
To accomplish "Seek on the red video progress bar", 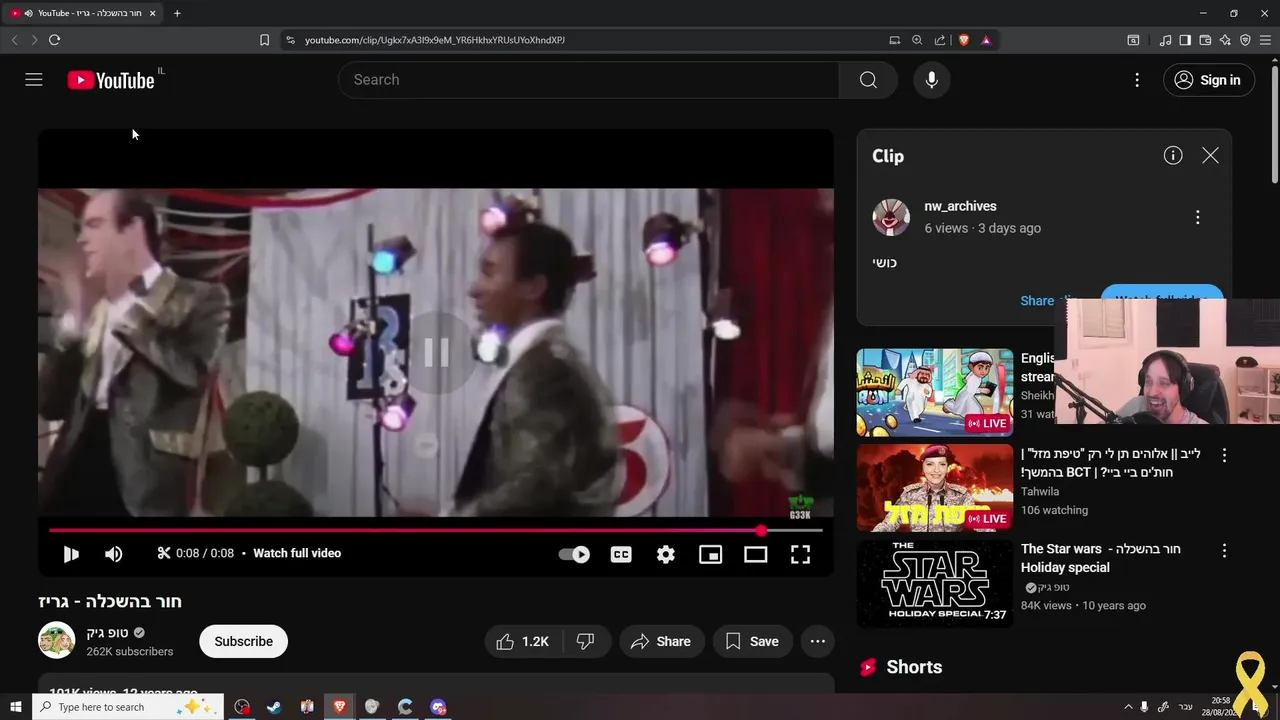I will pos(436,530).
